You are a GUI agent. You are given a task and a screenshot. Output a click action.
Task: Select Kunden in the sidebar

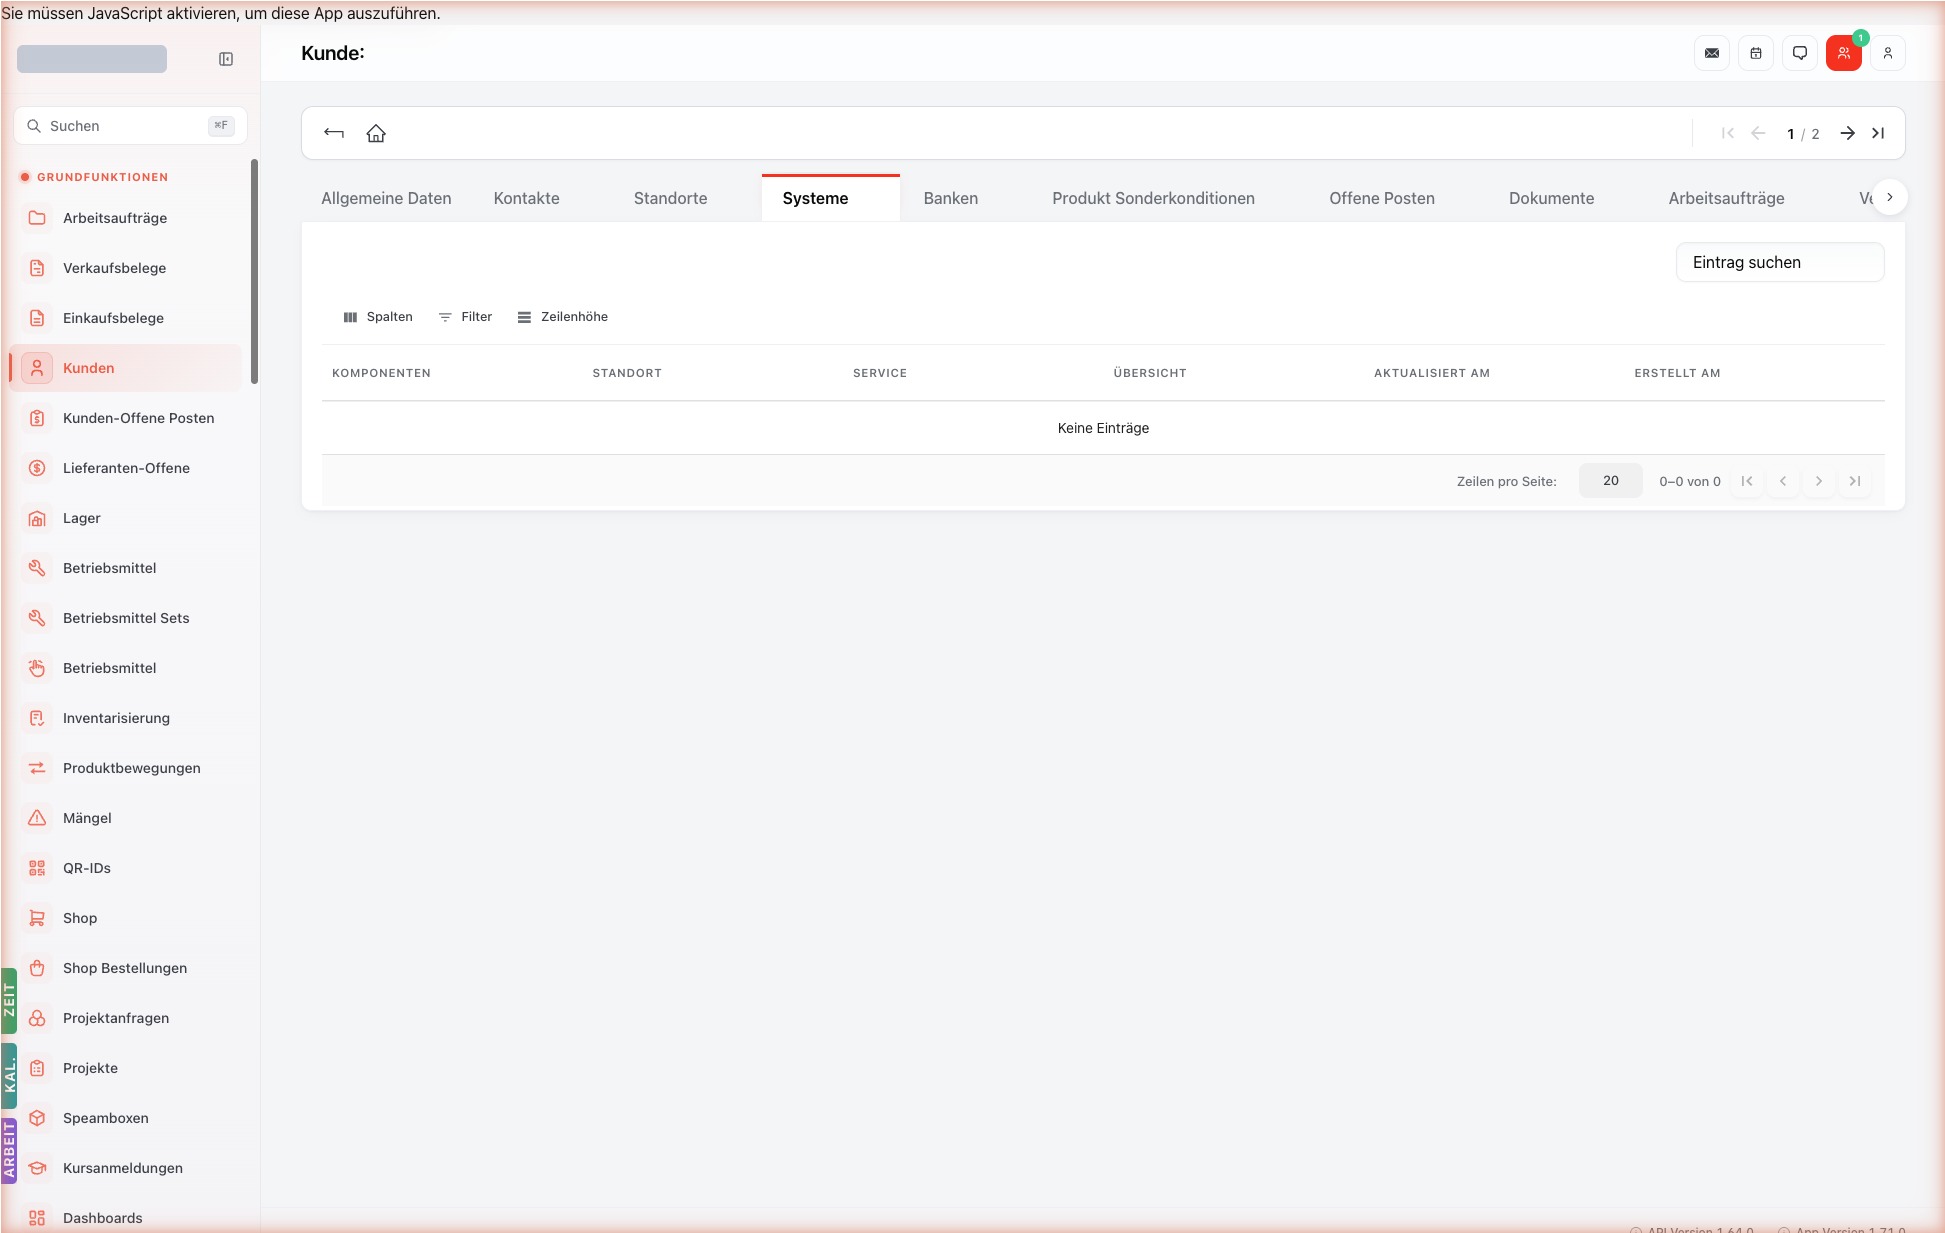126,368
